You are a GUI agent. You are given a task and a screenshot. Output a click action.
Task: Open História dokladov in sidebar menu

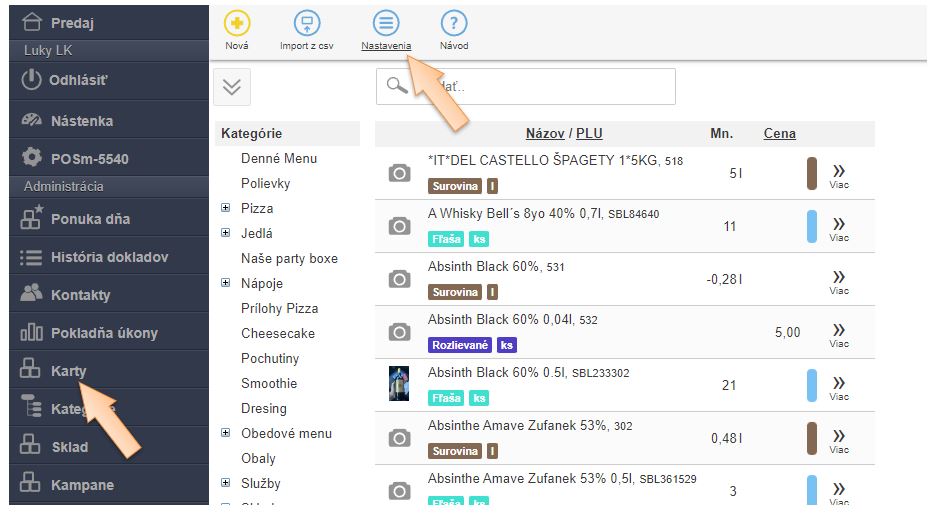point(108,257)
